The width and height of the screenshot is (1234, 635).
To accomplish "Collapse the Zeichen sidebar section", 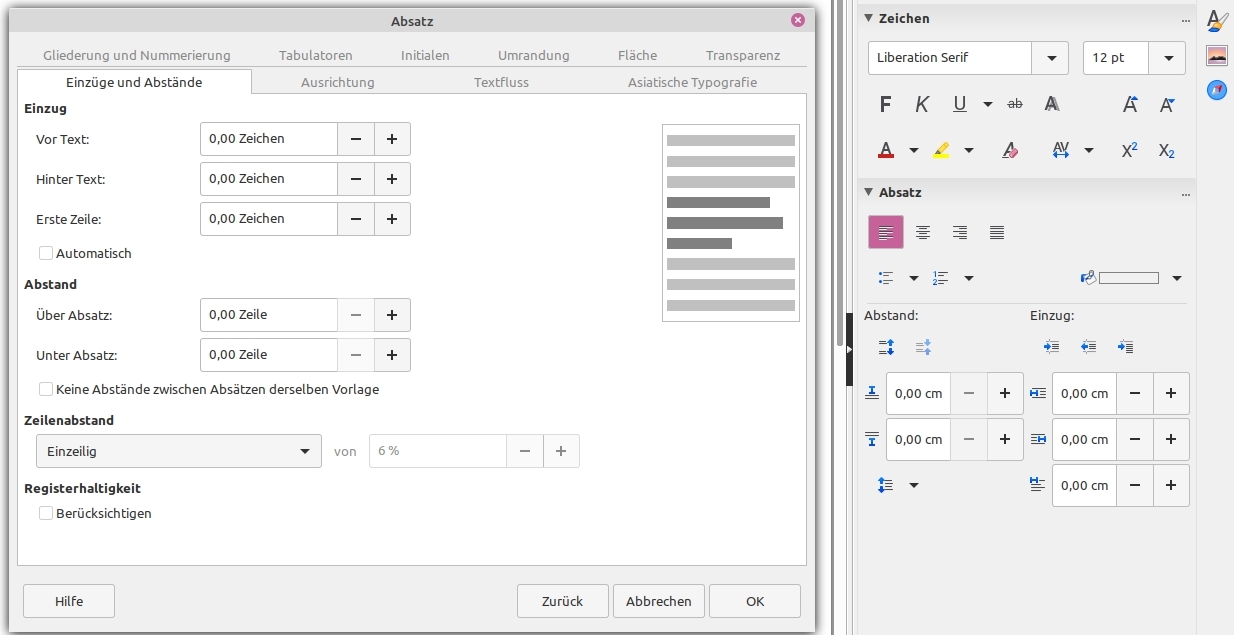I will [x=869, y=18].
